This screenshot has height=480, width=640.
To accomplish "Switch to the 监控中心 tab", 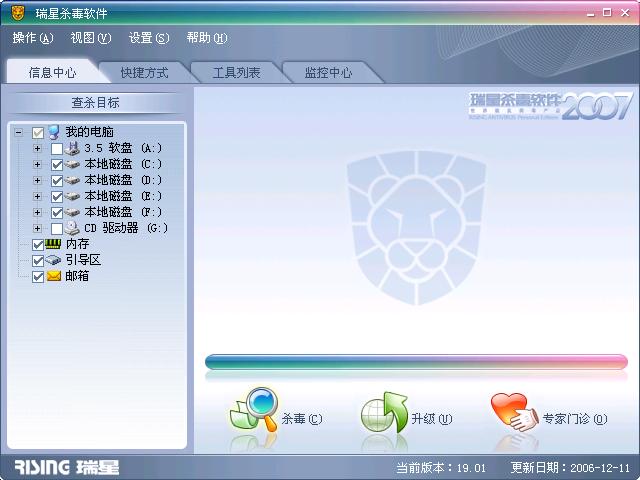I will click(328, 73).
